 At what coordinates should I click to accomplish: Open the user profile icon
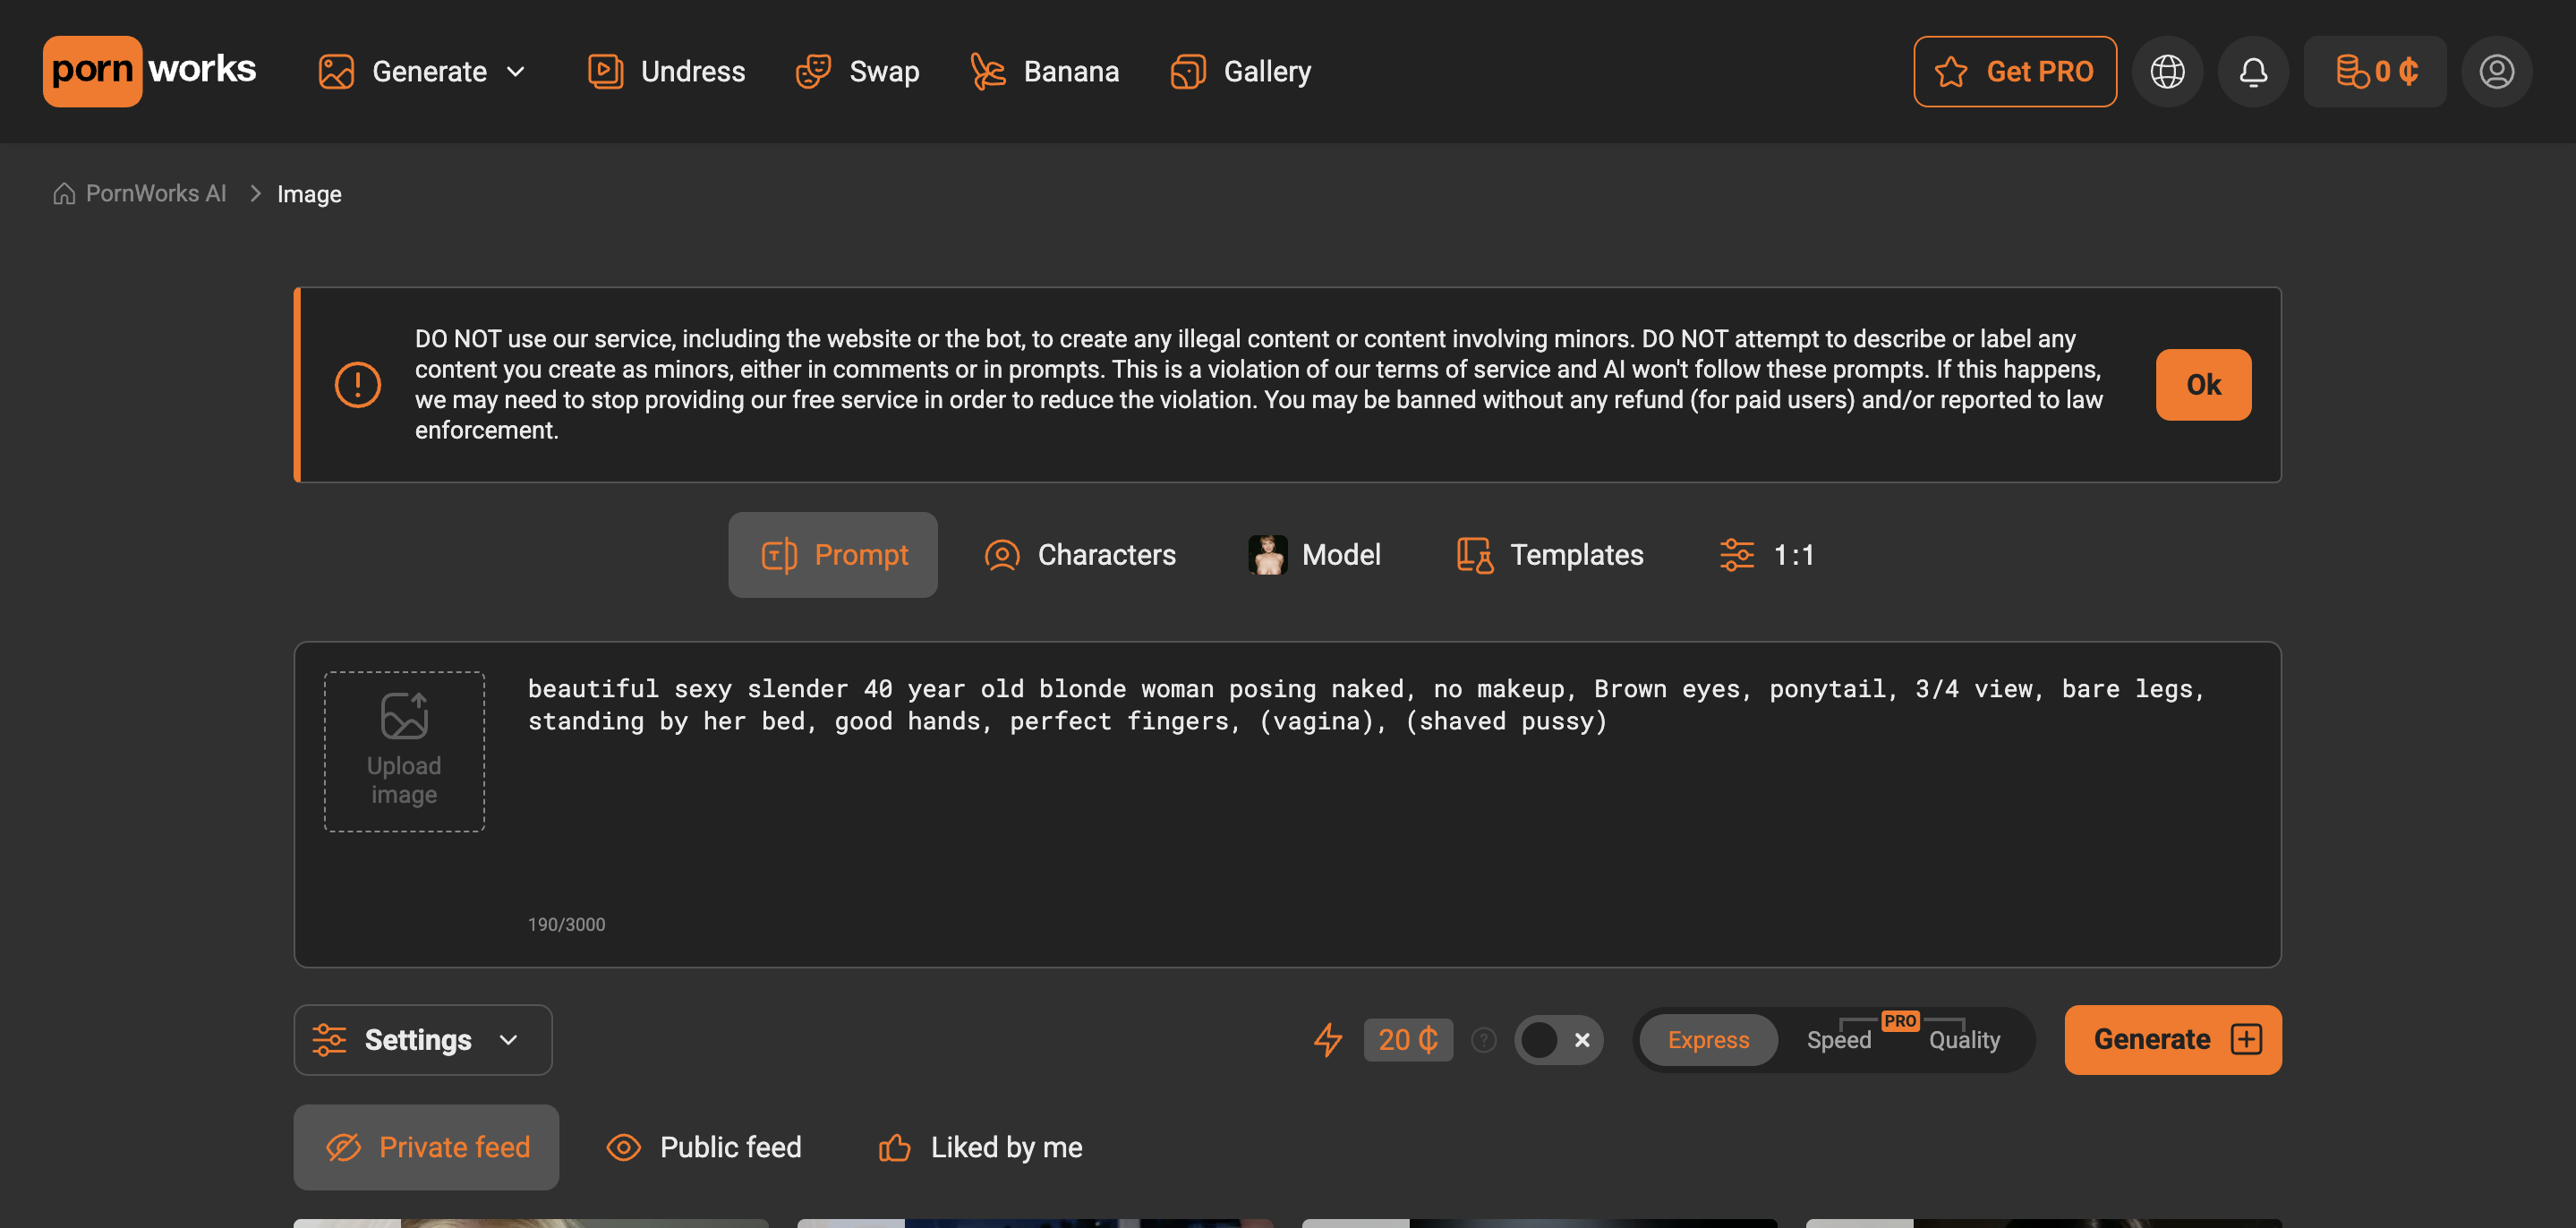pyautogui.click(x=2496, y=72)
